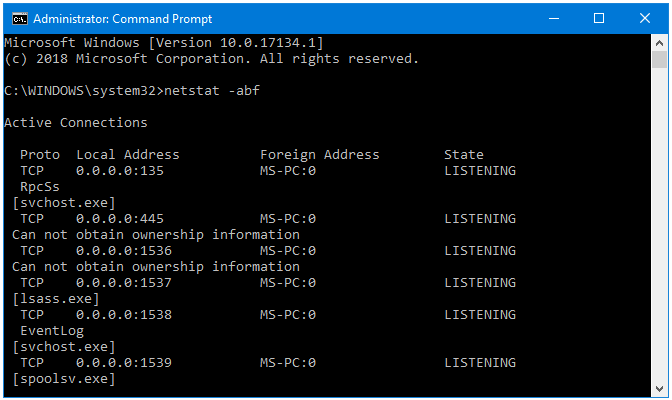The width and height of the screenshot is (672, 400).
Task: Click the EventLog service name line
Action: click(52, 331)
